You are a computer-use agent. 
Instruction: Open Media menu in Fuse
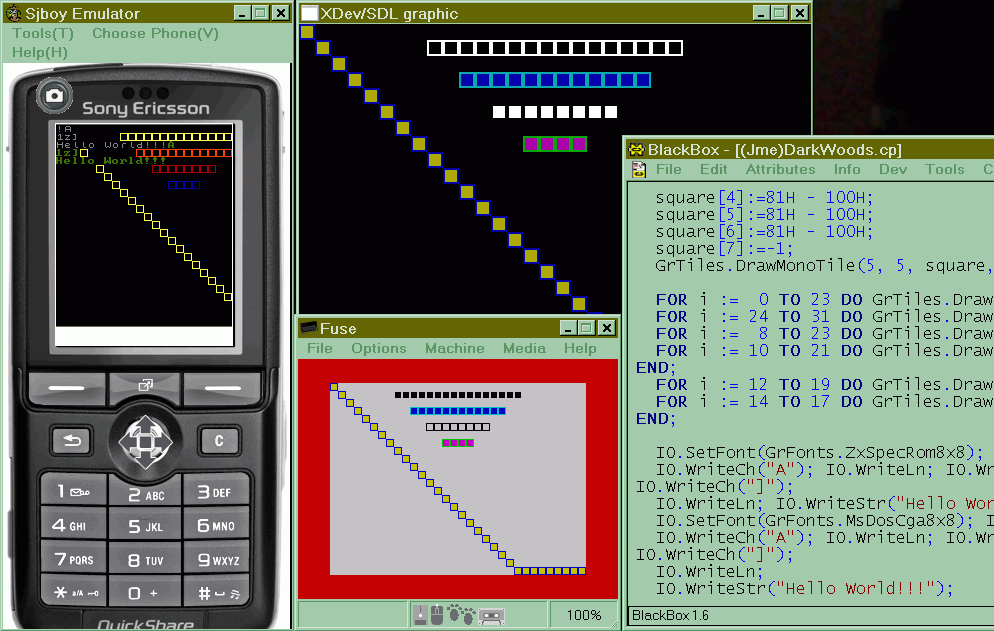(x=524, y=348)
